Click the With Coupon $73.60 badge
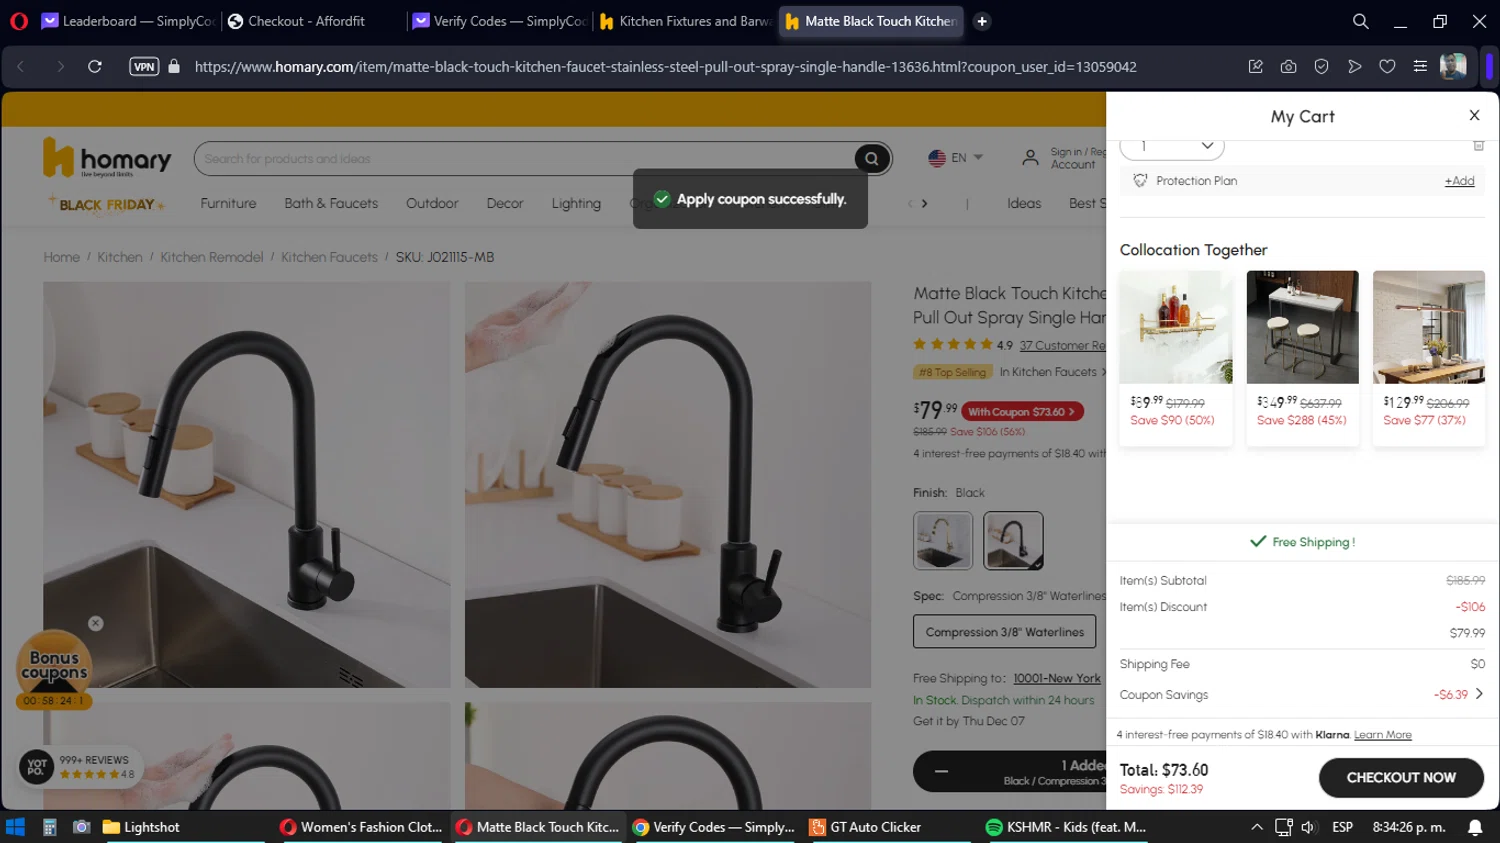The width and height of the screenshot is (1500, 843). [x=1022, y=411]
